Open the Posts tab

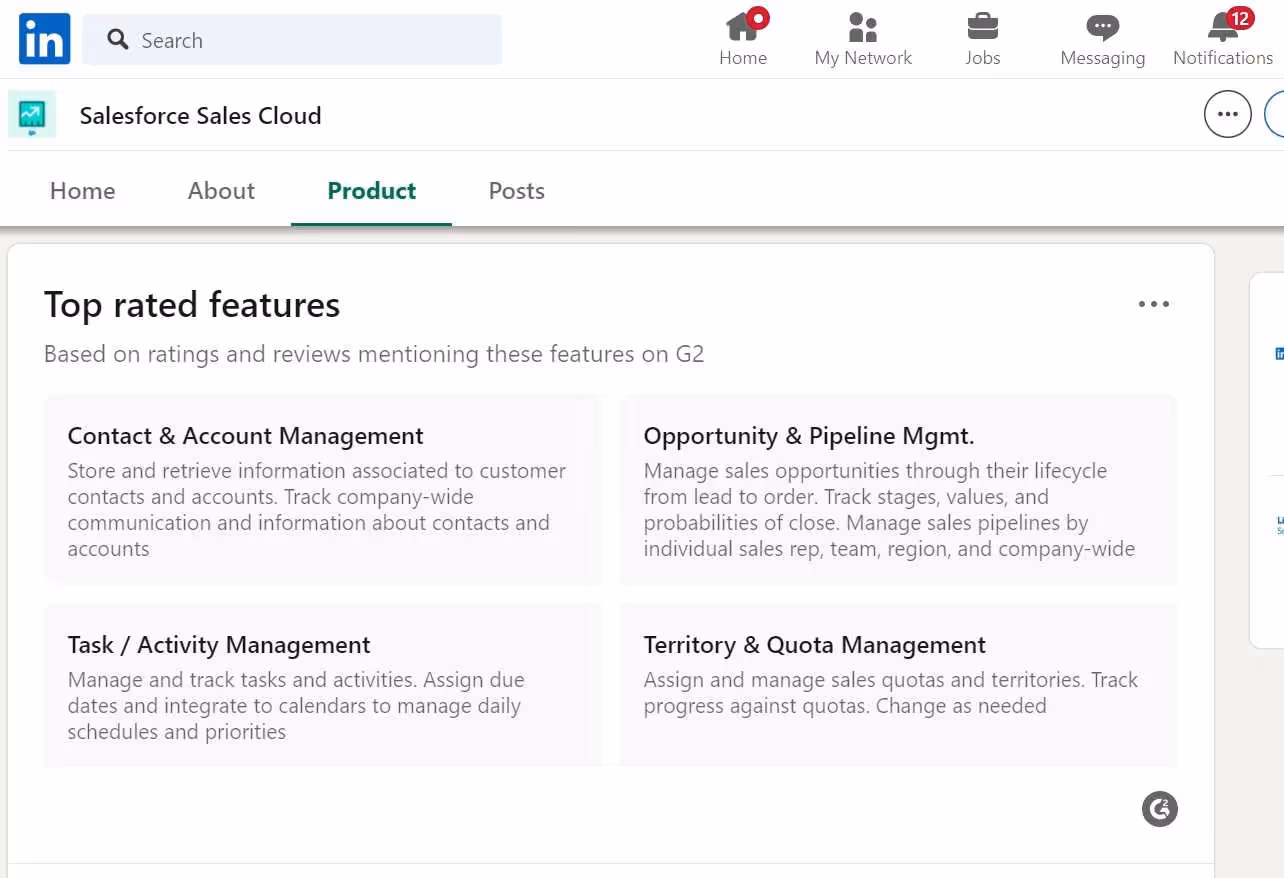point(516,190)
